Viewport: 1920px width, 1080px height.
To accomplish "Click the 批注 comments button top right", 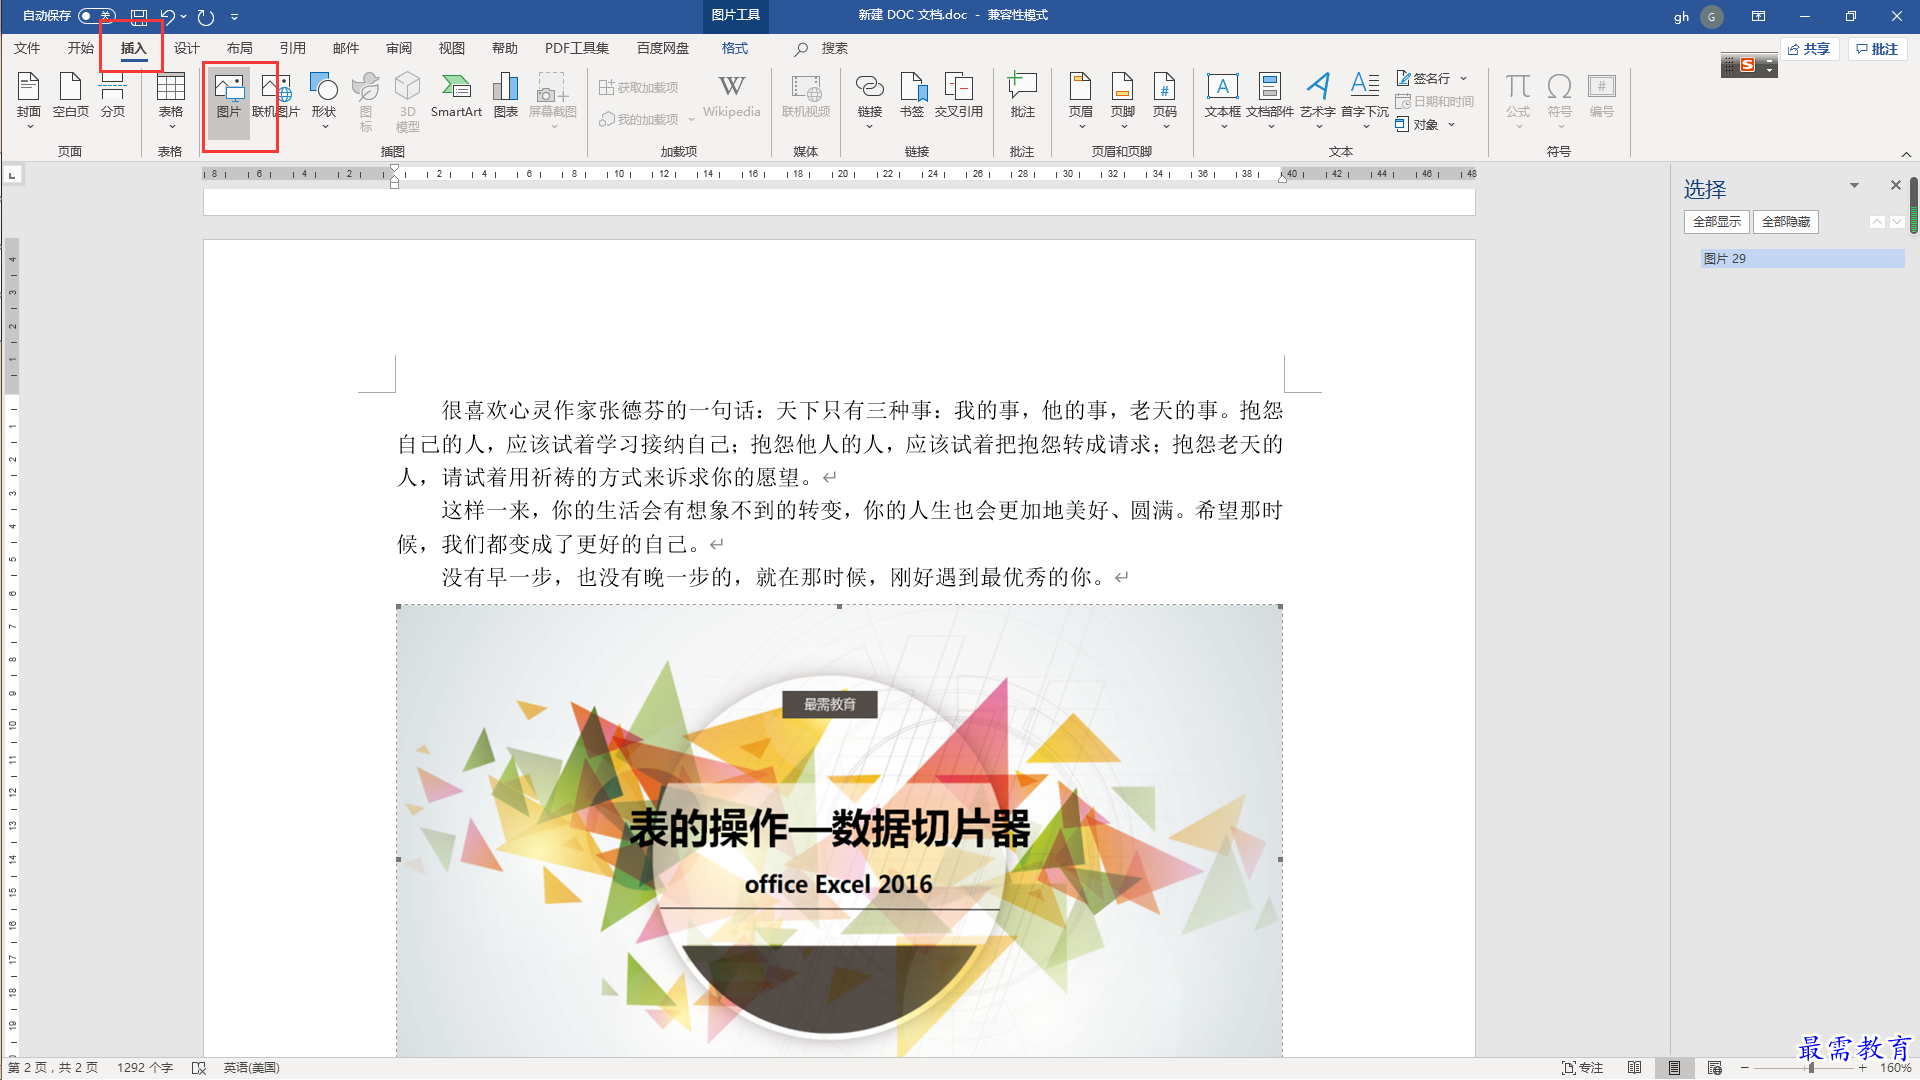I will point(1877,49).
